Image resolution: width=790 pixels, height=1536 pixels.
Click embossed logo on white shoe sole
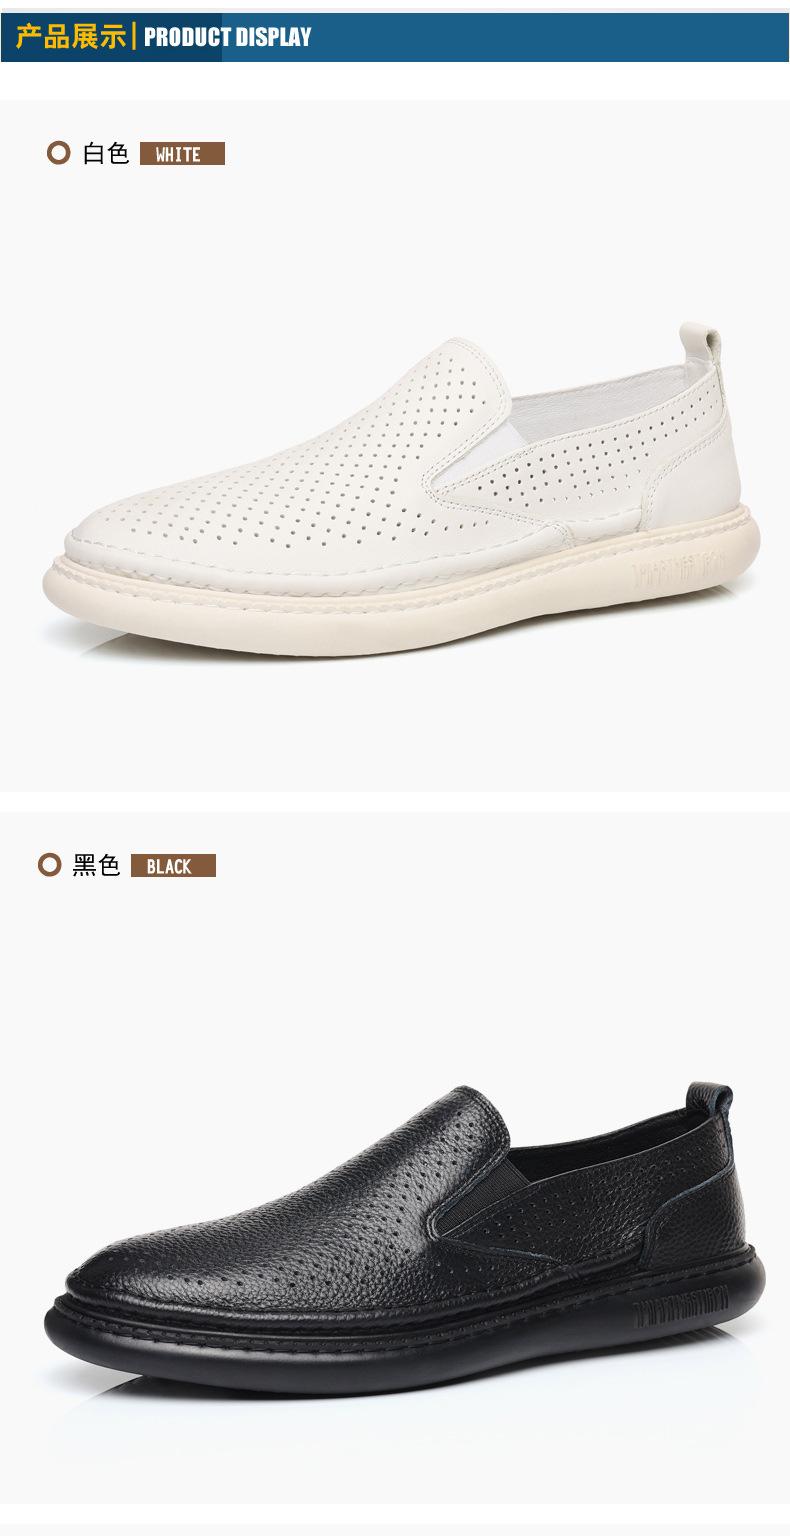676,576
